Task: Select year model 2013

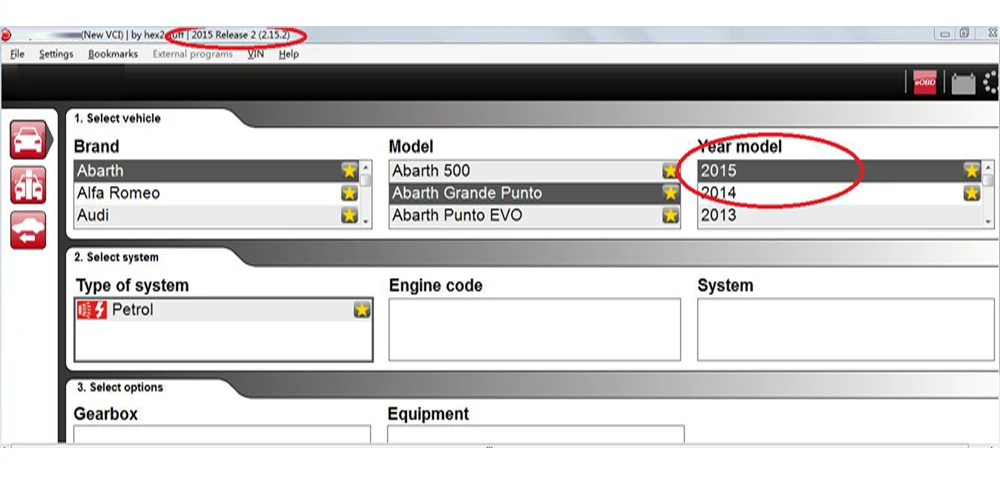Action: tap(840, 216)
